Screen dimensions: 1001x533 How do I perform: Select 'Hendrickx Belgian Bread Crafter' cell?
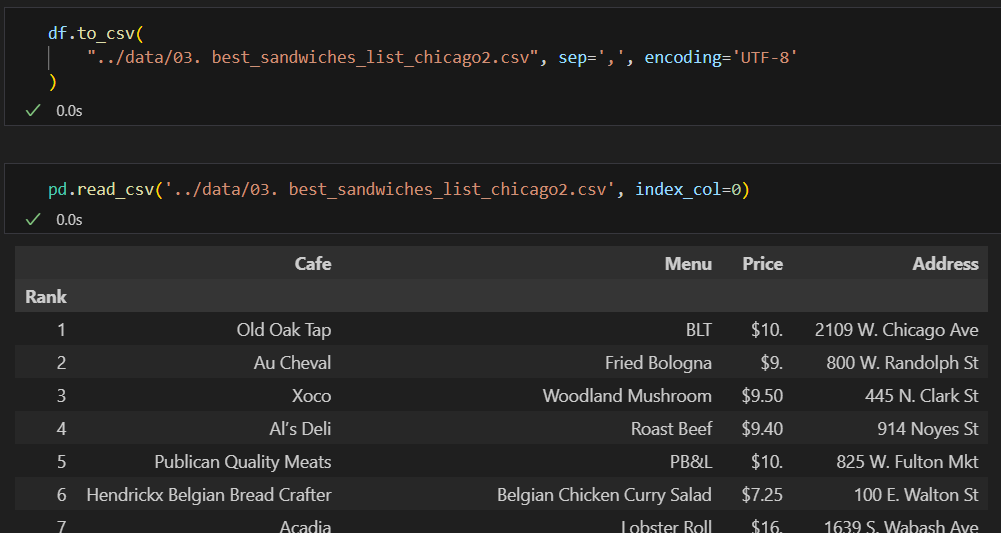pos(209,495)
